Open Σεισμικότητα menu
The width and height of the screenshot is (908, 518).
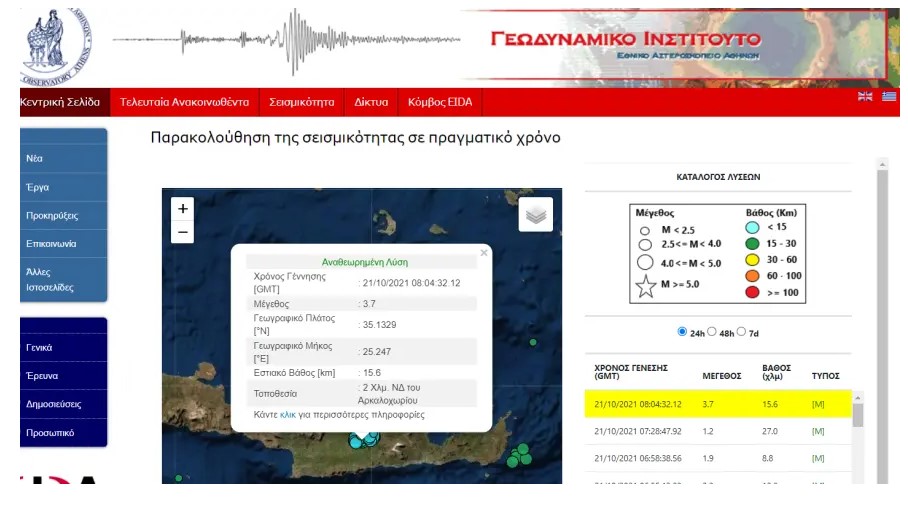tap(302, 102)
